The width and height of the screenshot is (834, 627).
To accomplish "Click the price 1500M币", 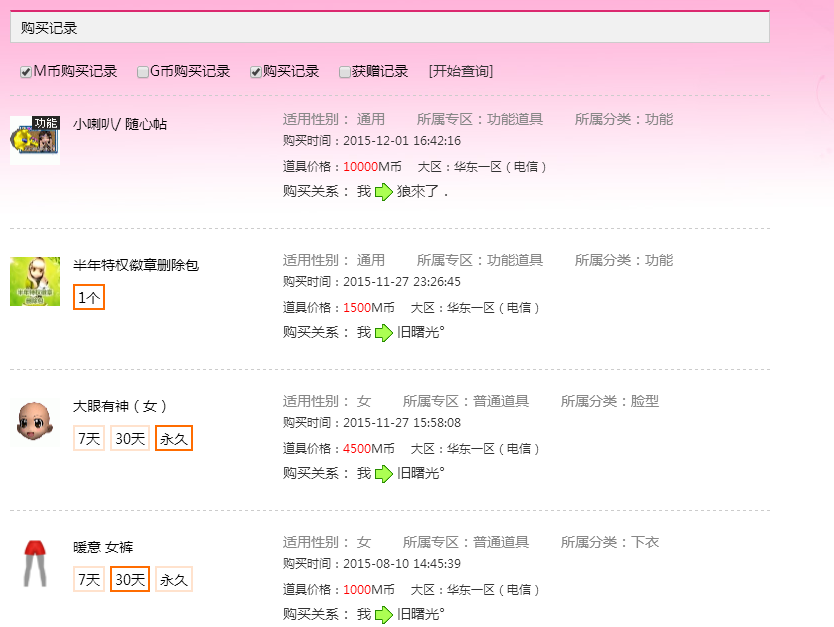I will pyautogui.click(x=369, y=308).
